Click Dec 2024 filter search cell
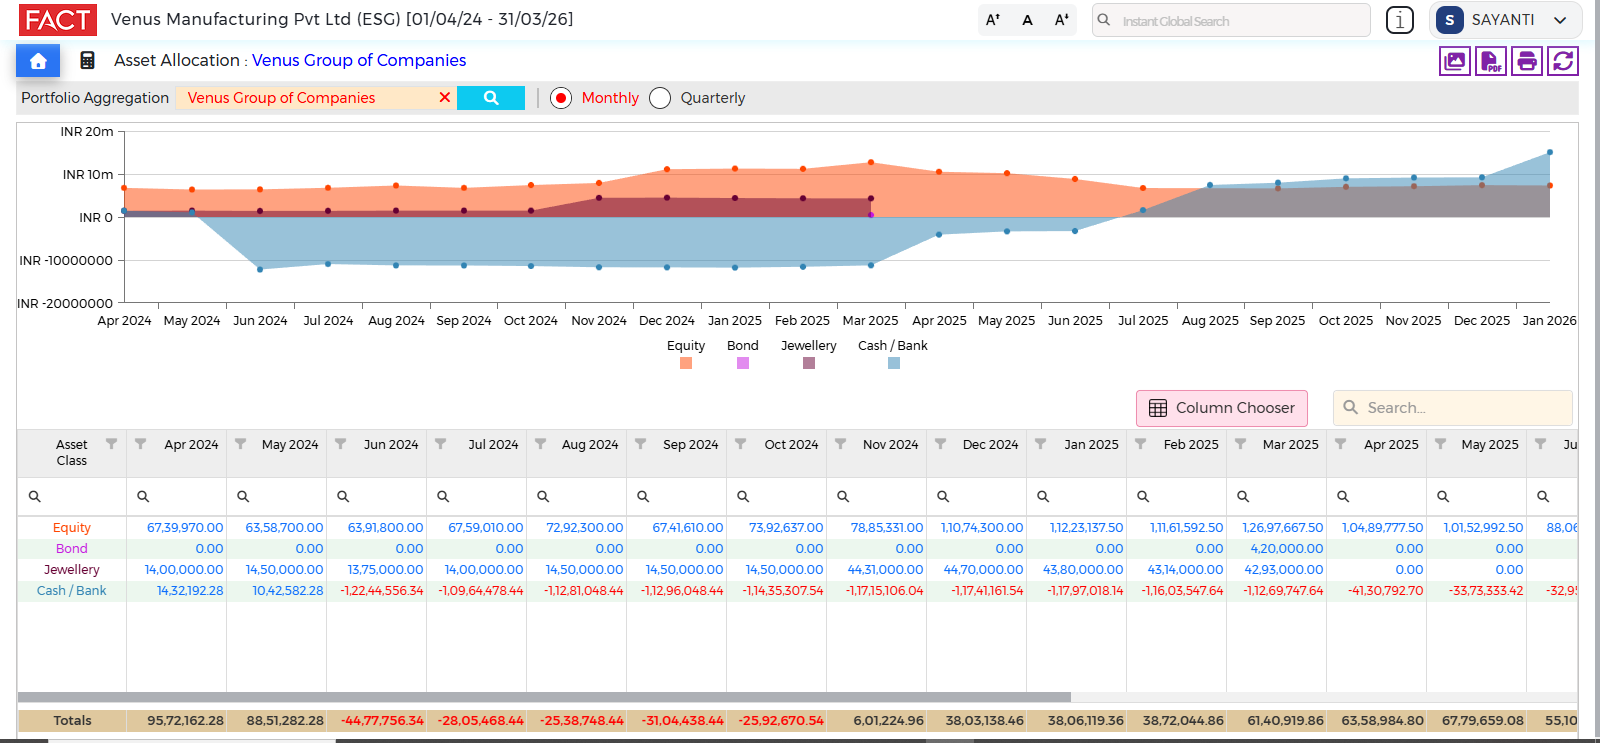This screenshot has height=743, width=1600. point(977,496)
